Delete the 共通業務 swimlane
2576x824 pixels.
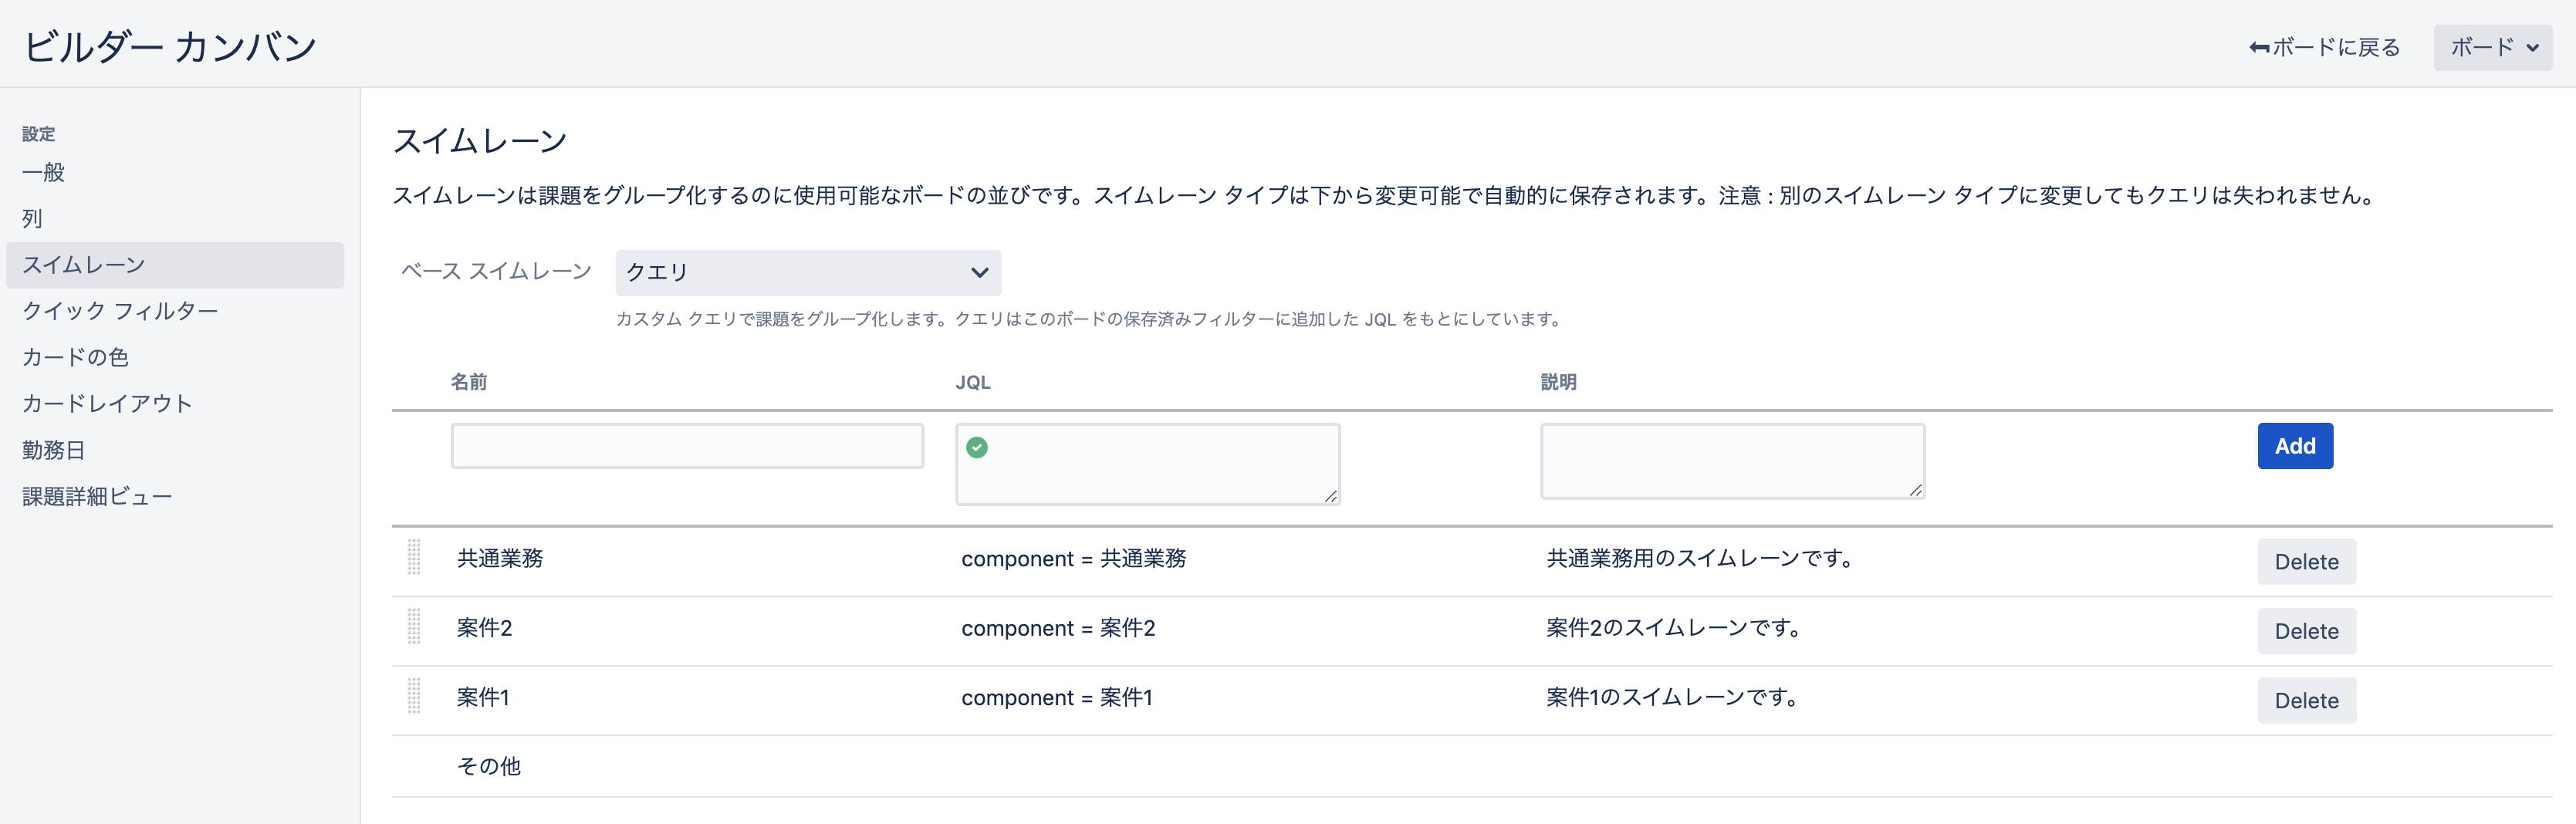pos(2306,561)
